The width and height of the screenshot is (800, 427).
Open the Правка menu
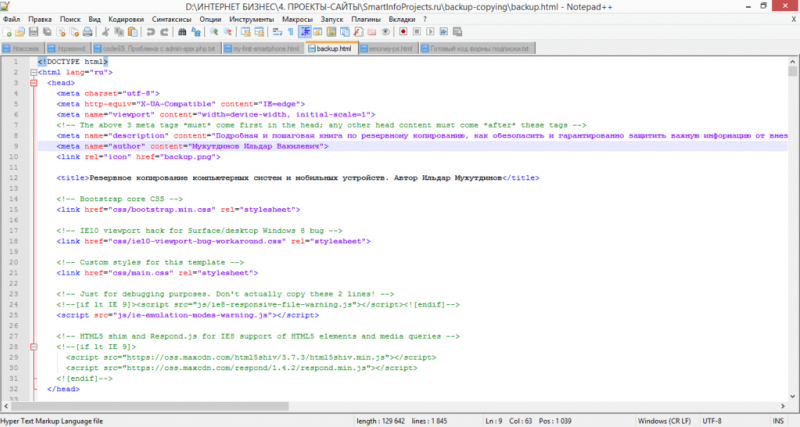40,19
